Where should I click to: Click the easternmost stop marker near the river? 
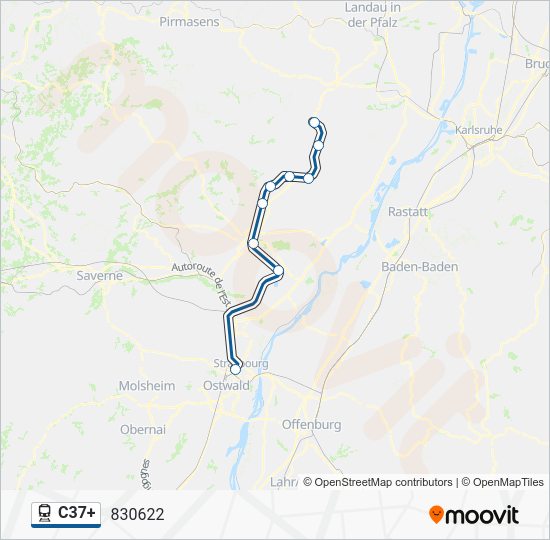[x=278, y=271]
